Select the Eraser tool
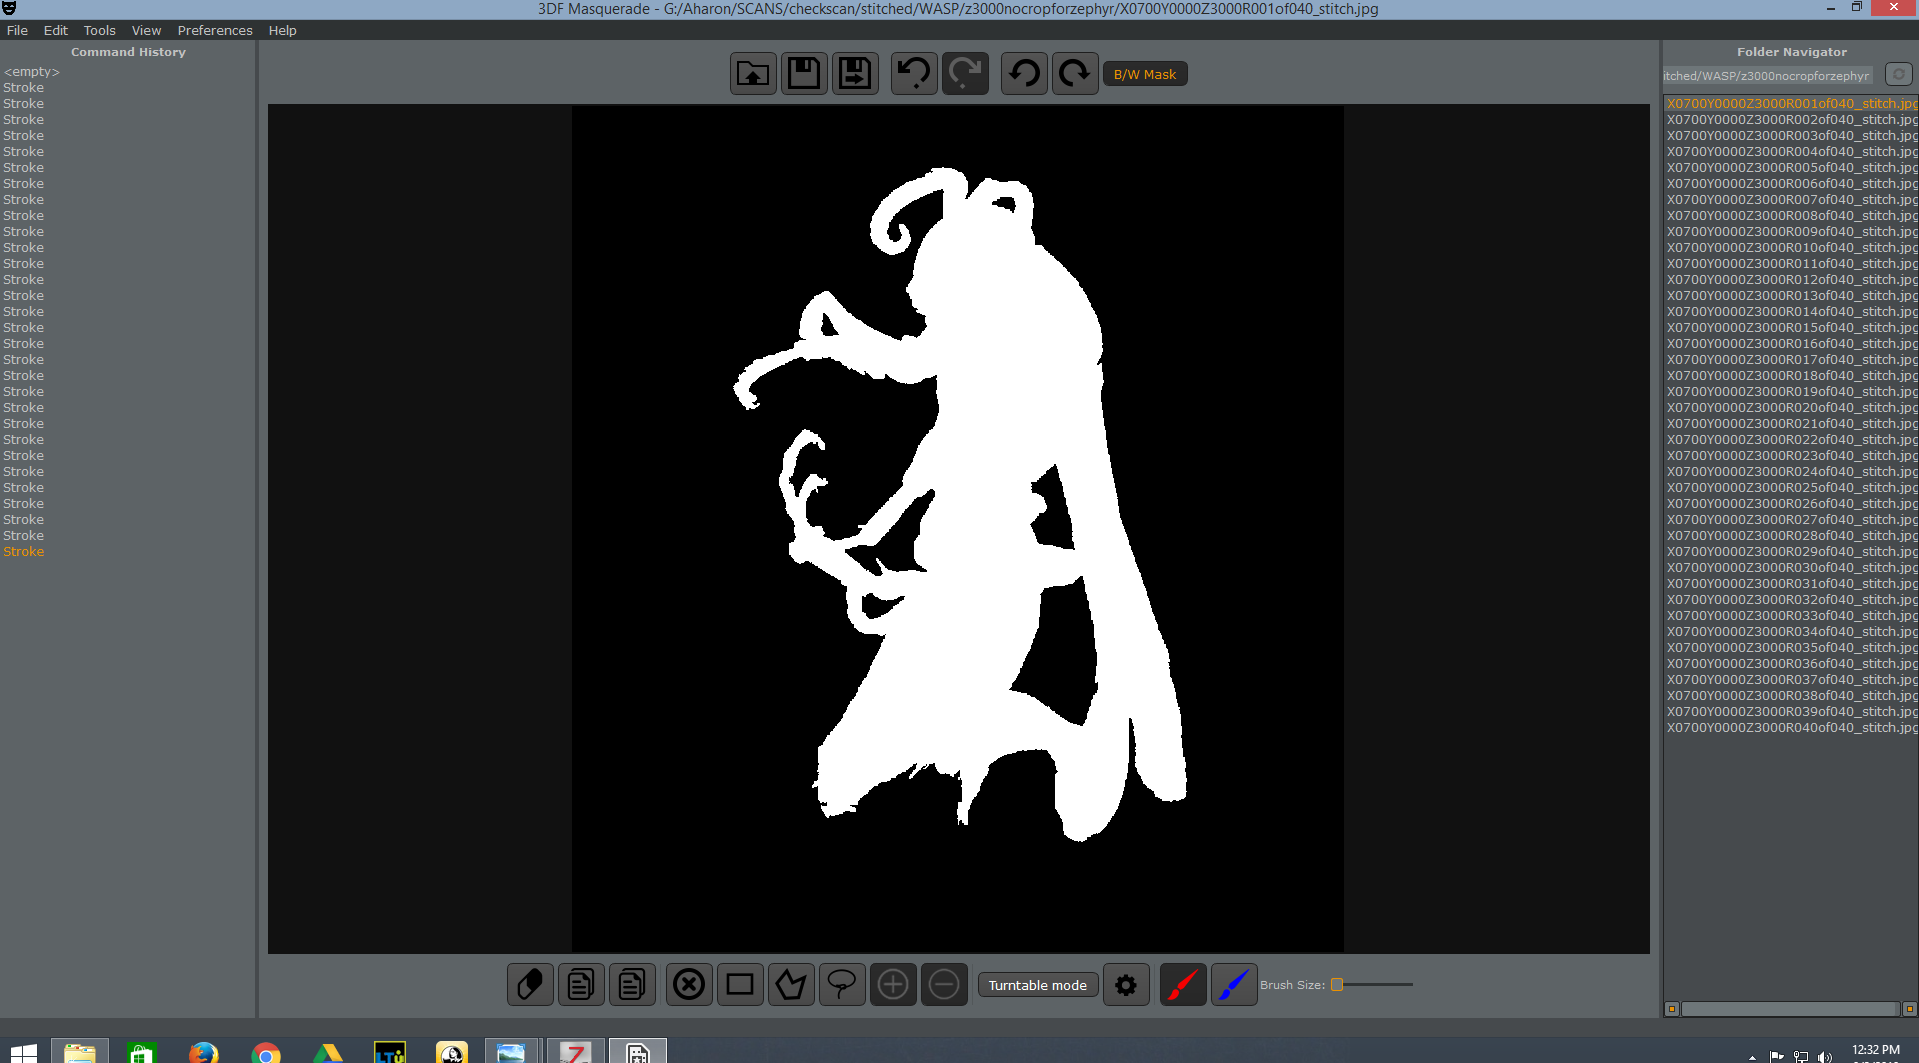The width and height of the screenshot is (1919, 1063). pyautogui.click(x=530, y=985)
